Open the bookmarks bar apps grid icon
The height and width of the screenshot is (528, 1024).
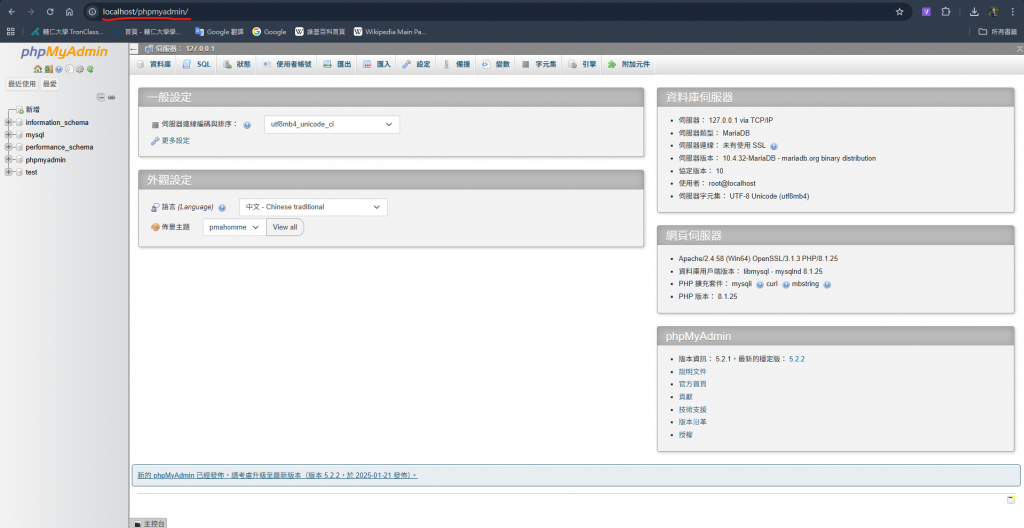pyautogui.click(x=10, y=31)
